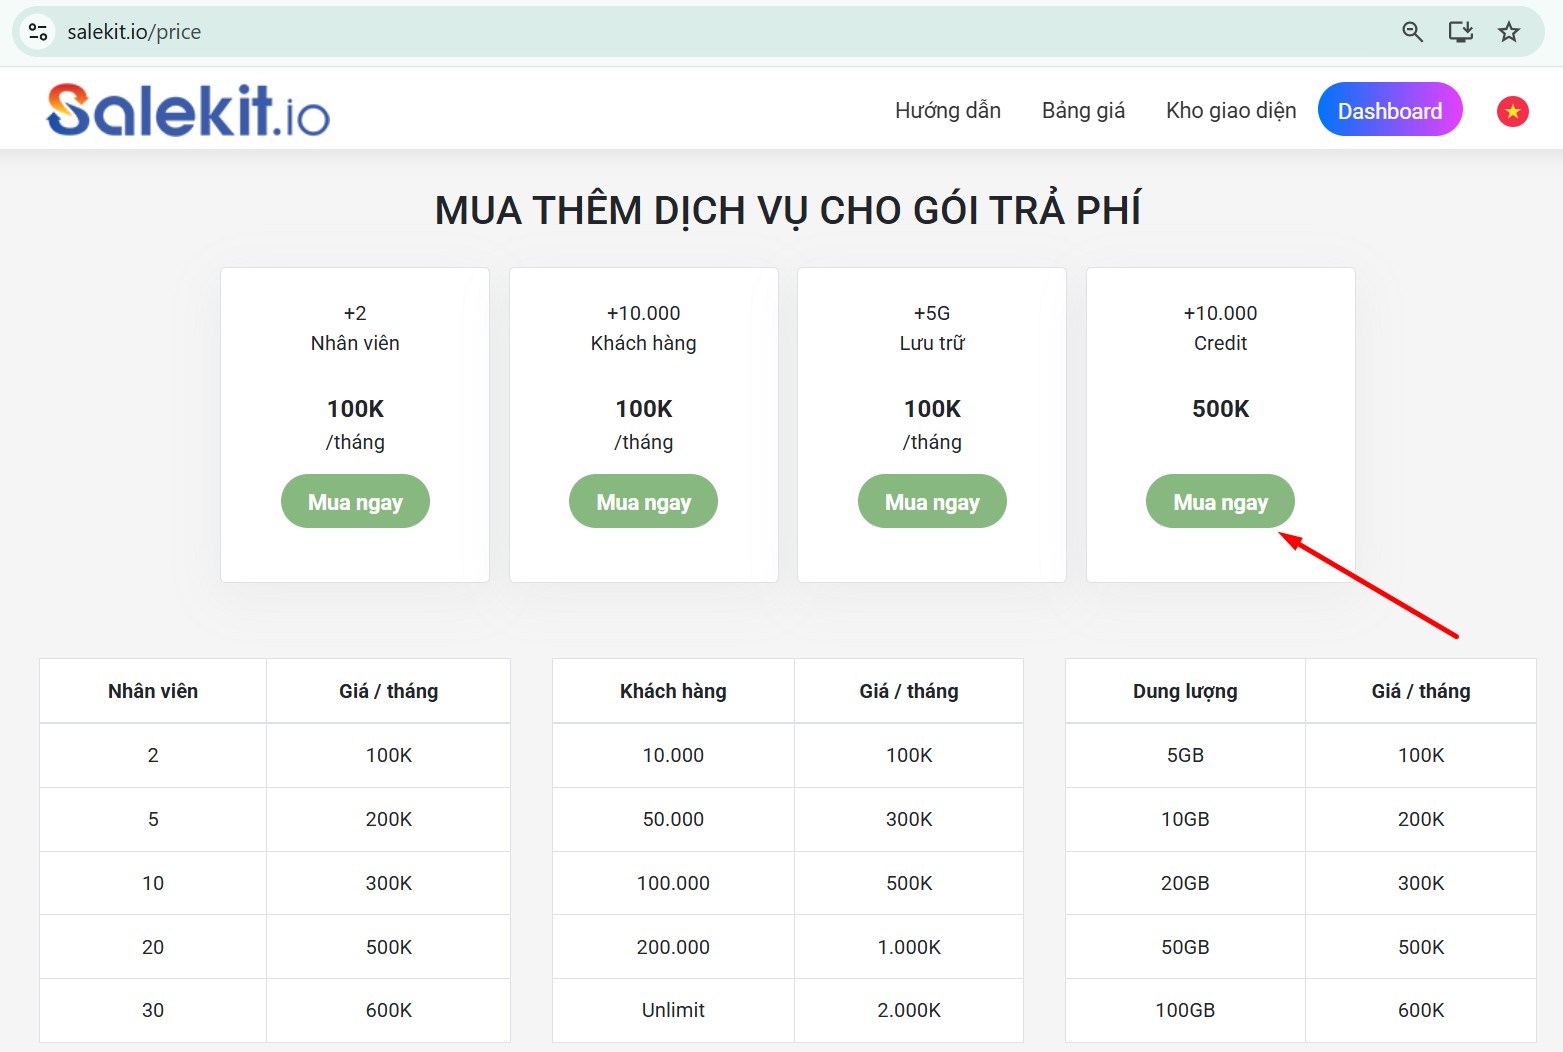Screen dimensions: 1563x1052
Task: Click the Unlimit cell in Khách hàng table
Action: tap(673, 1010)
